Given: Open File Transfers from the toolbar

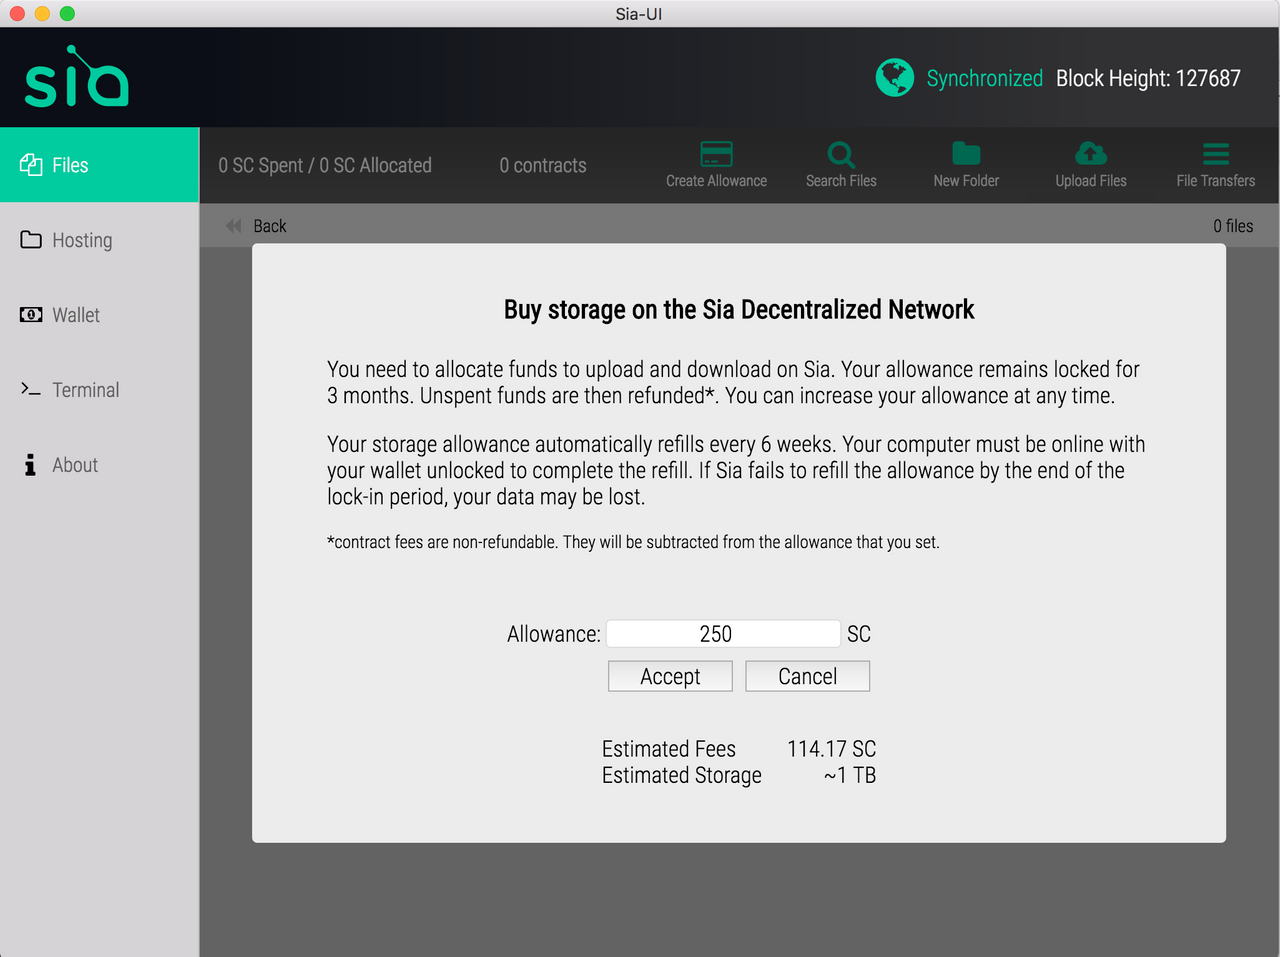Looking at the screenshot, I should coord(1215,162).
